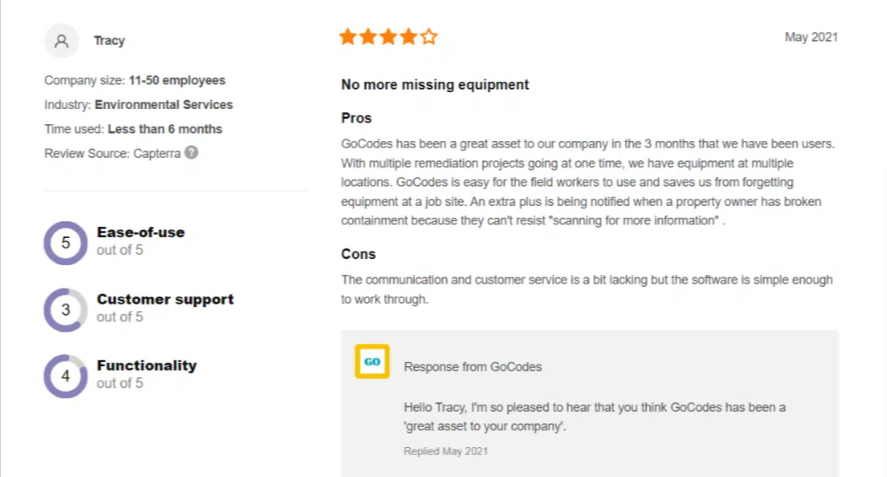Click the 'Response from GoCodes' heading
The height and width of the screenshot is (477, 887).
[x=473, y=367]
